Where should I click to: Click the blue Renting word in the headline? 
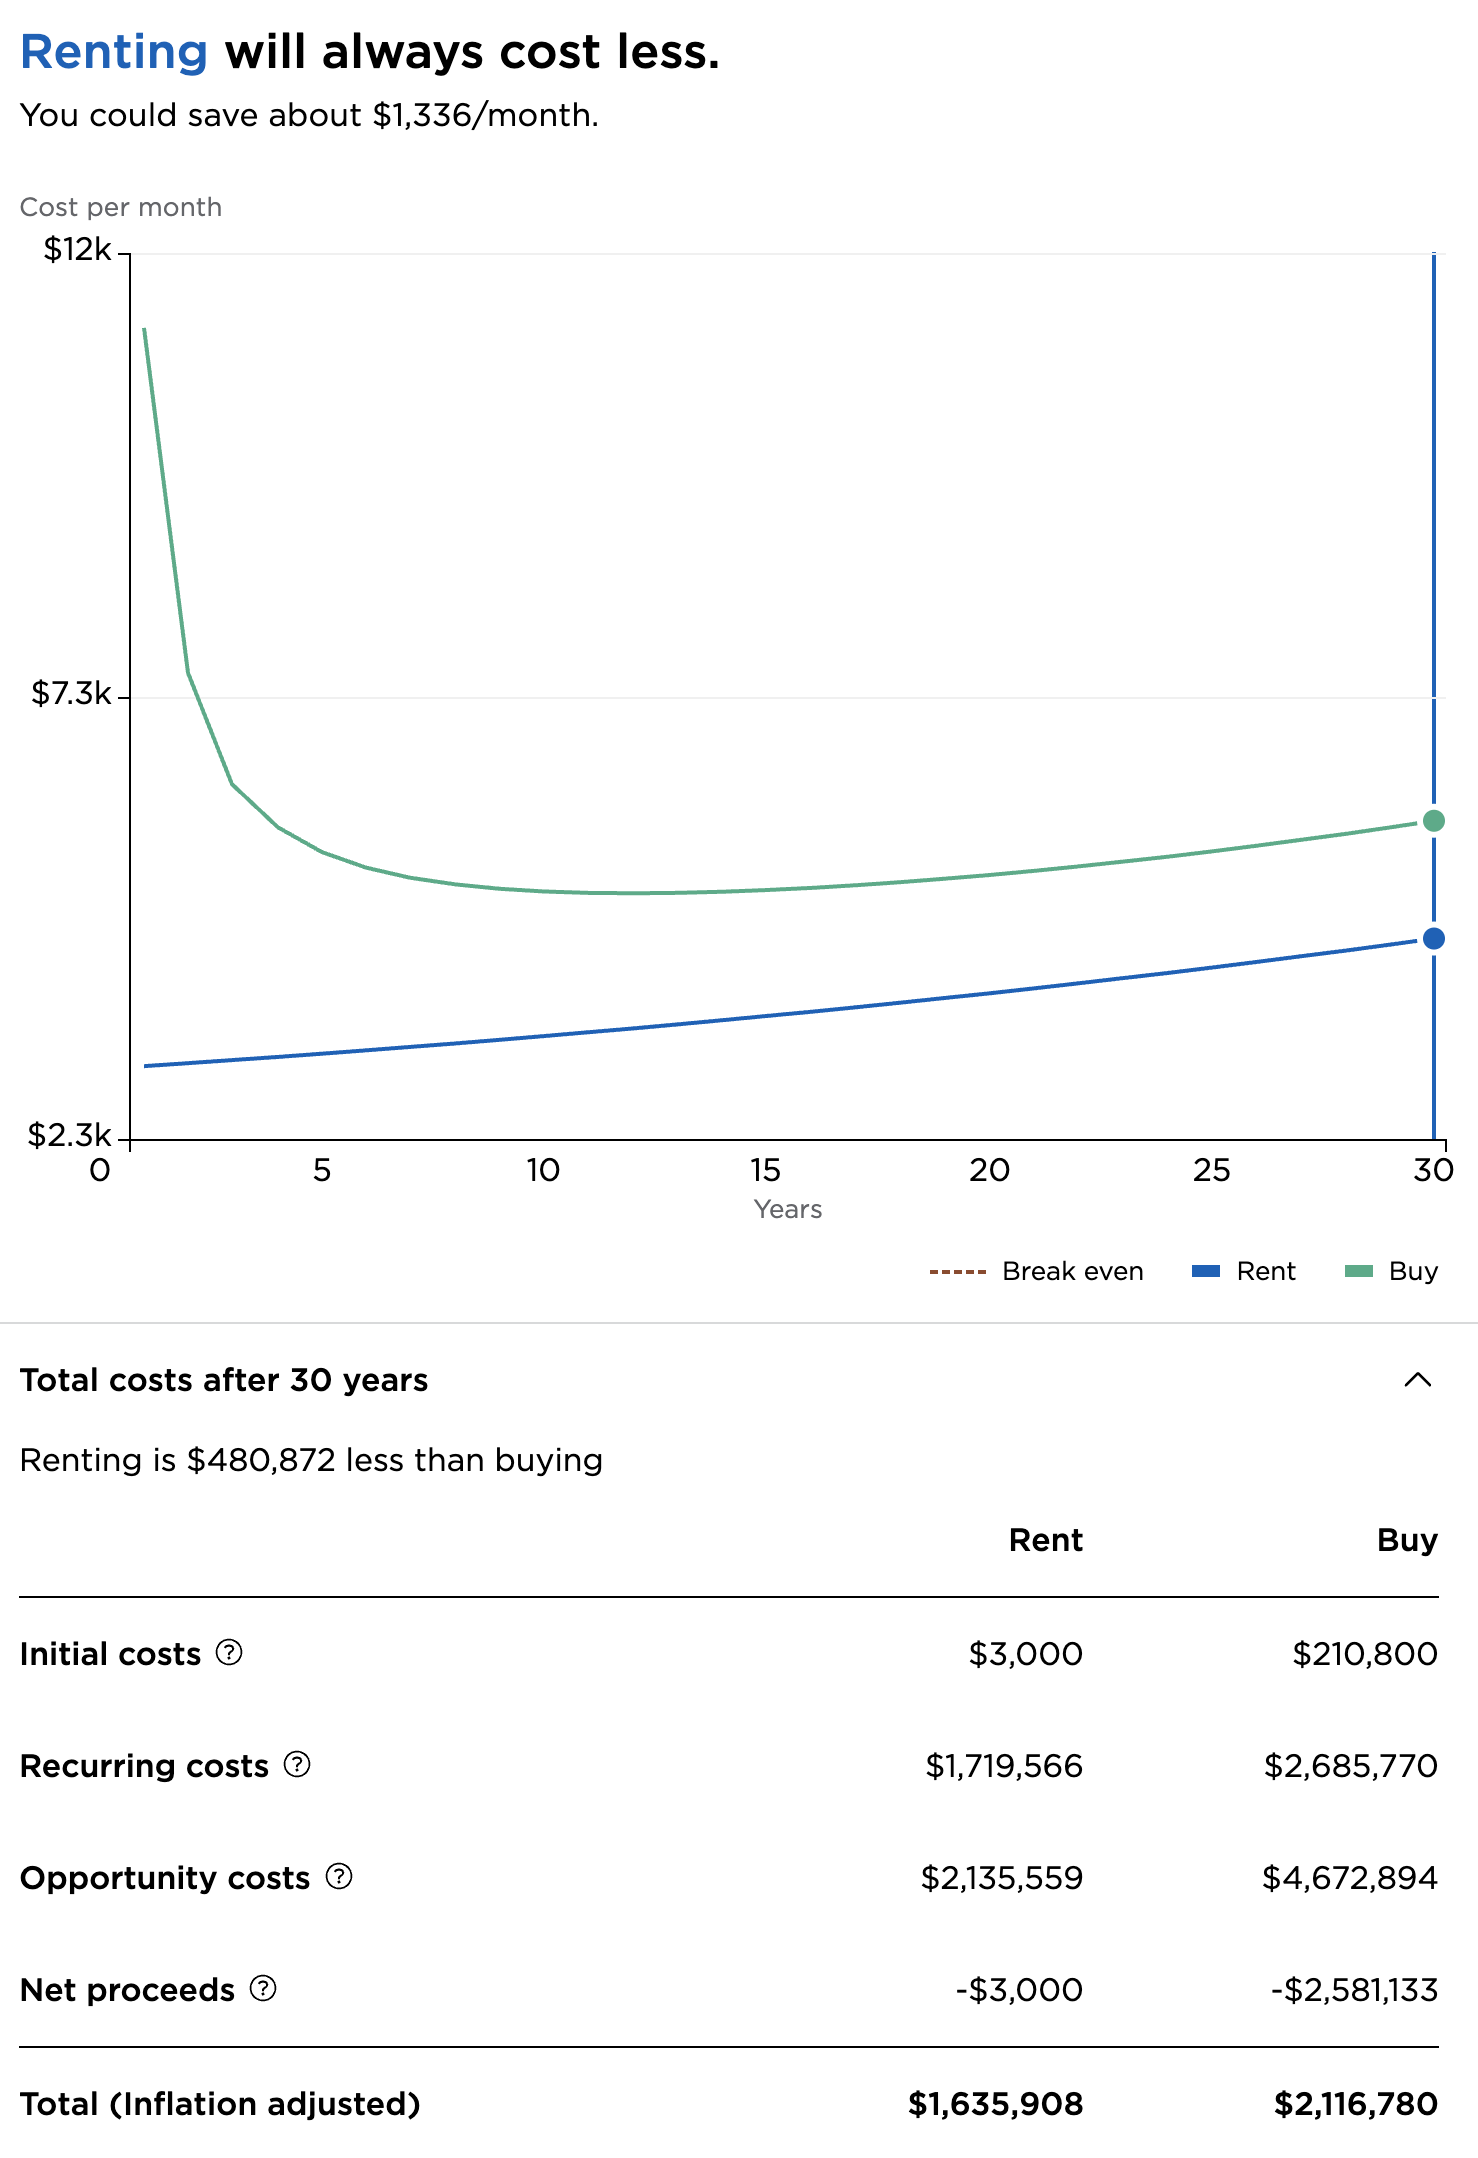tap(114, 52)
